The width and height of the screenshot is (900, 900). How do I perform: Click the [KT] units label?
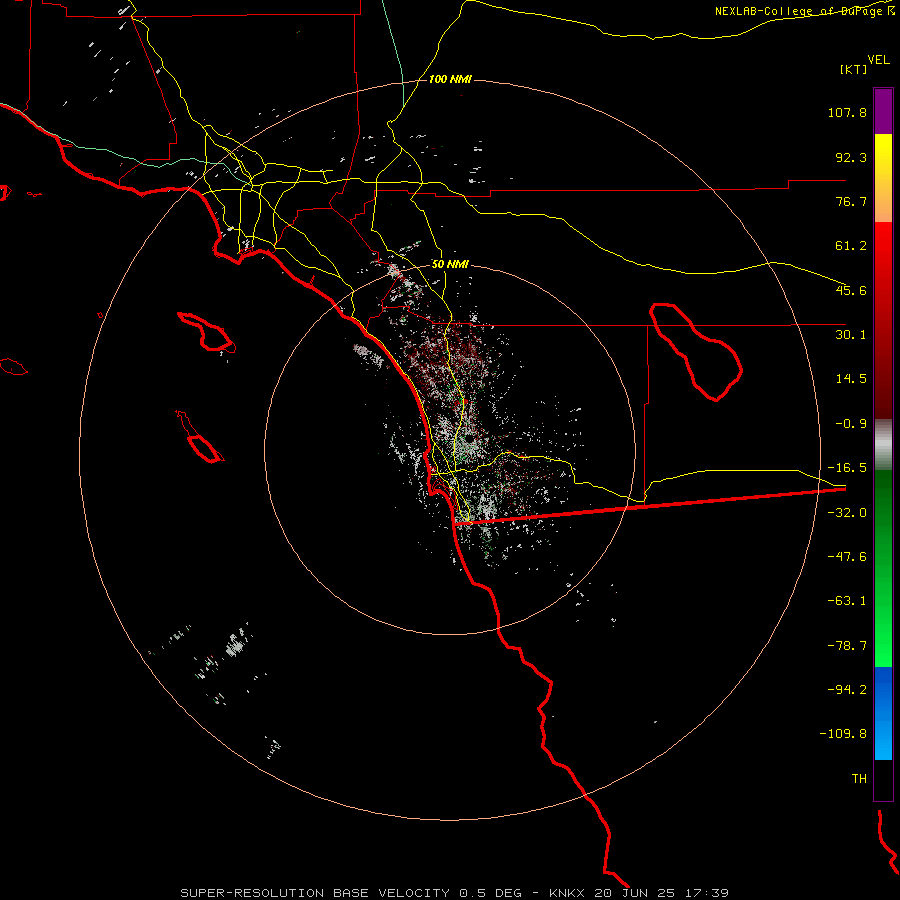coord(854,69)
